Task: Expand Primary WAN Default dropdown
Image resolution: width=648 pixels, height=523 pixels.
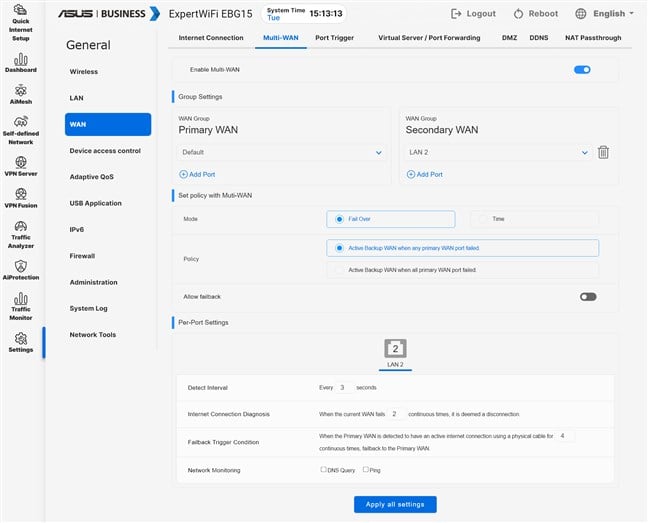Action: coord(281,152)
